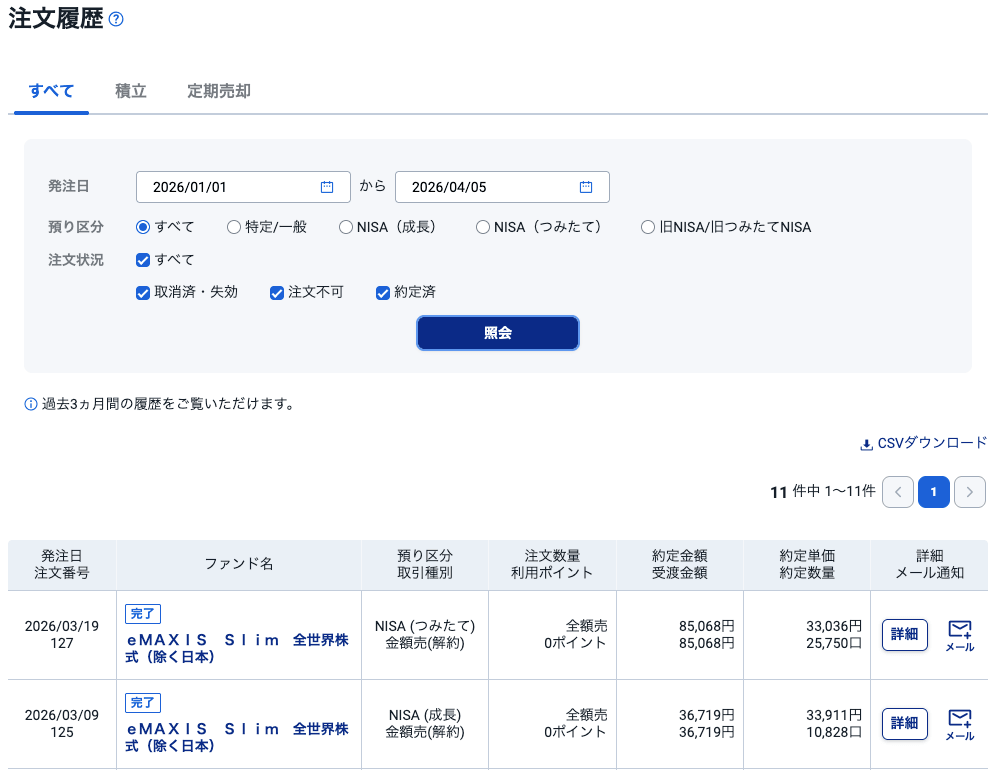Go to next page of results
This screenshot has height=770, width=996.
[970, 492]
